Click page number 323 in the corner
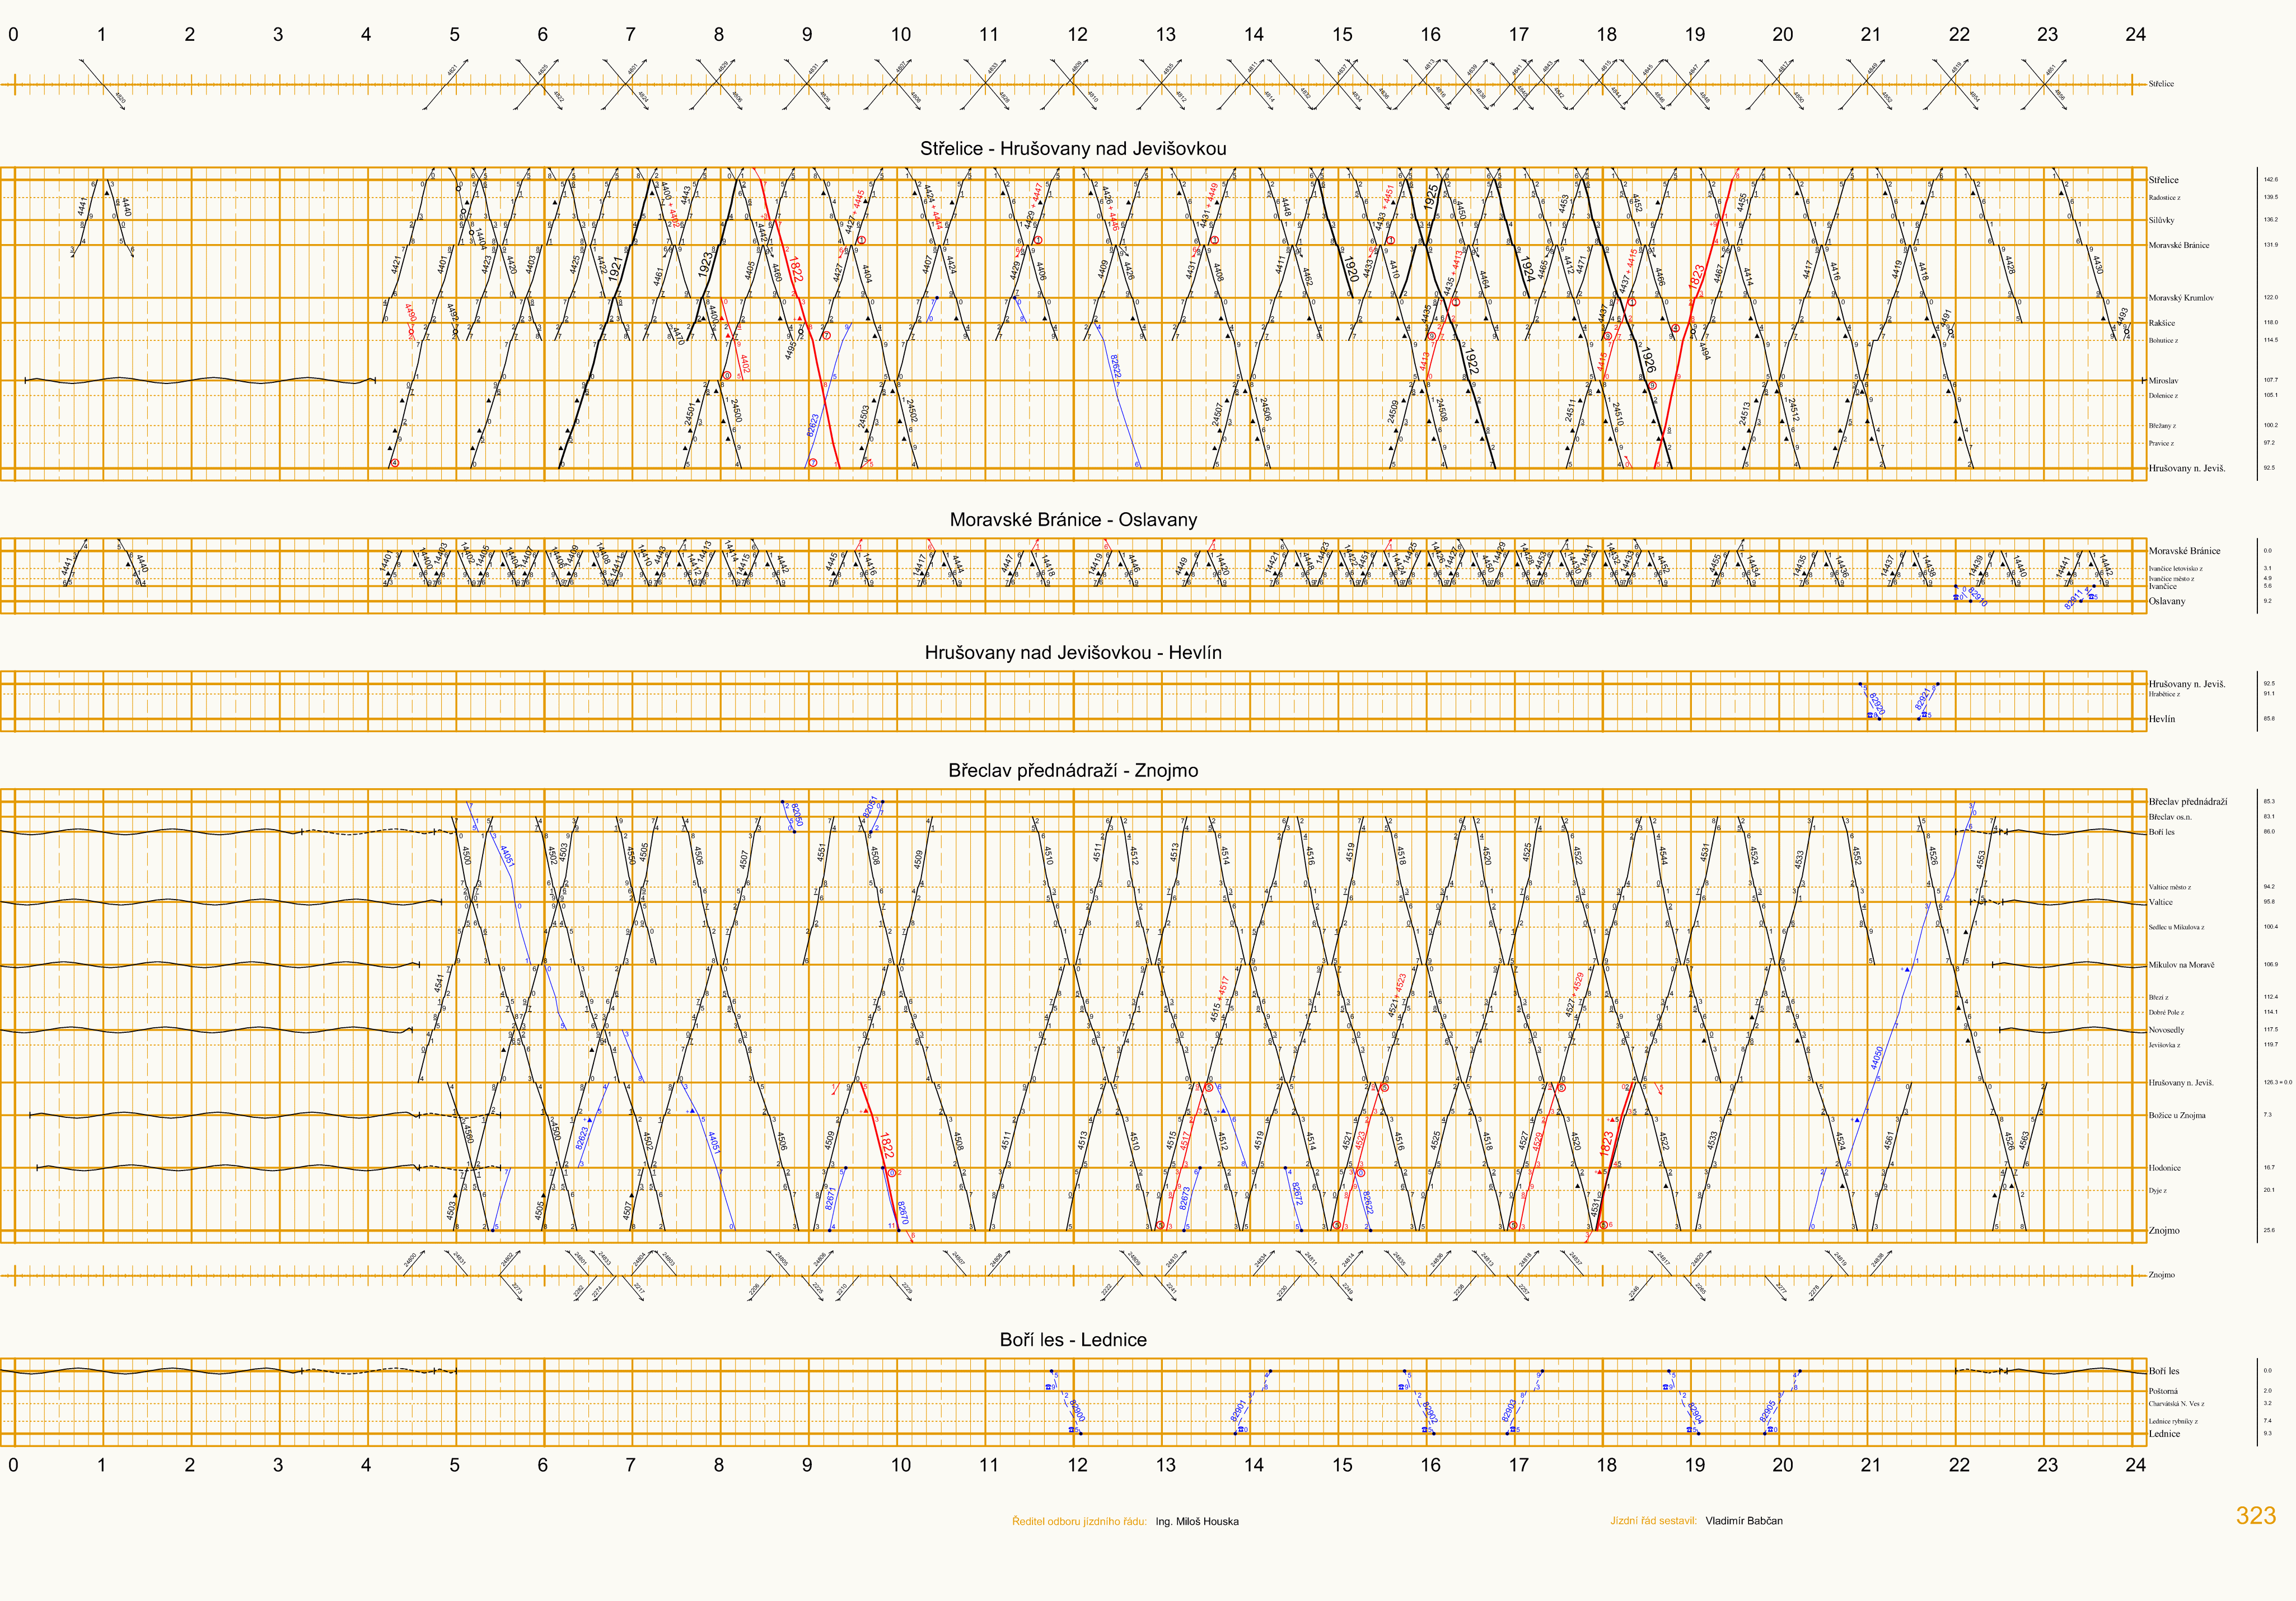2296x1601 pixels. [2255, 1516]
